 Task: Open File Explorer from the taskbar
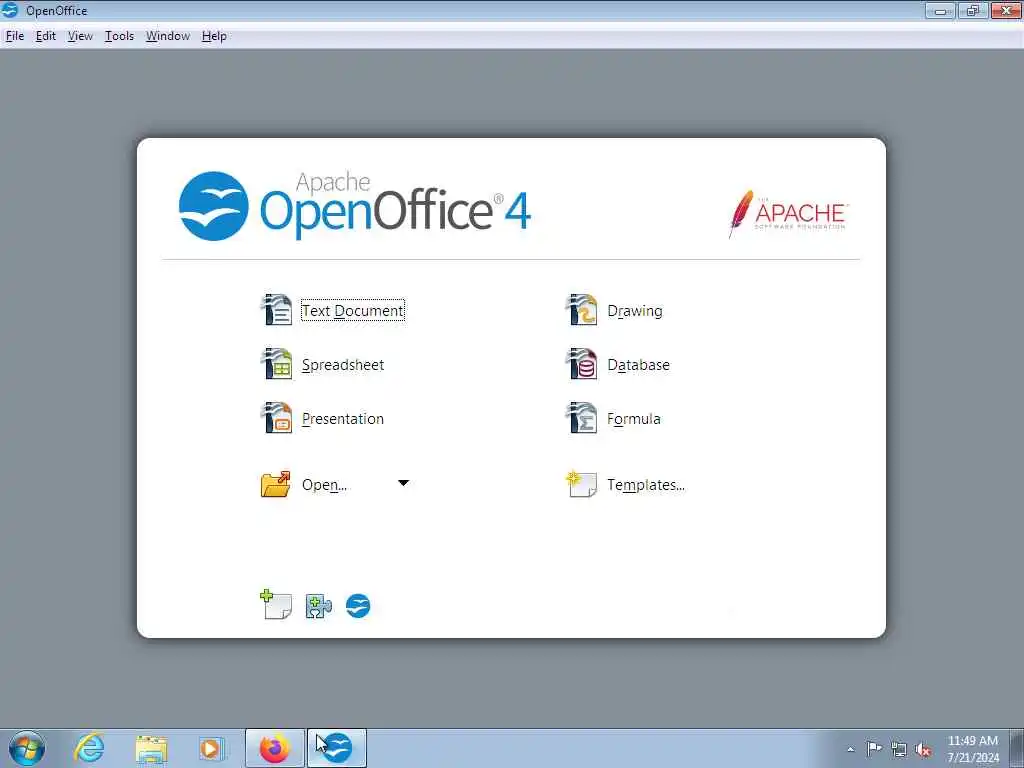click(151, 749)
